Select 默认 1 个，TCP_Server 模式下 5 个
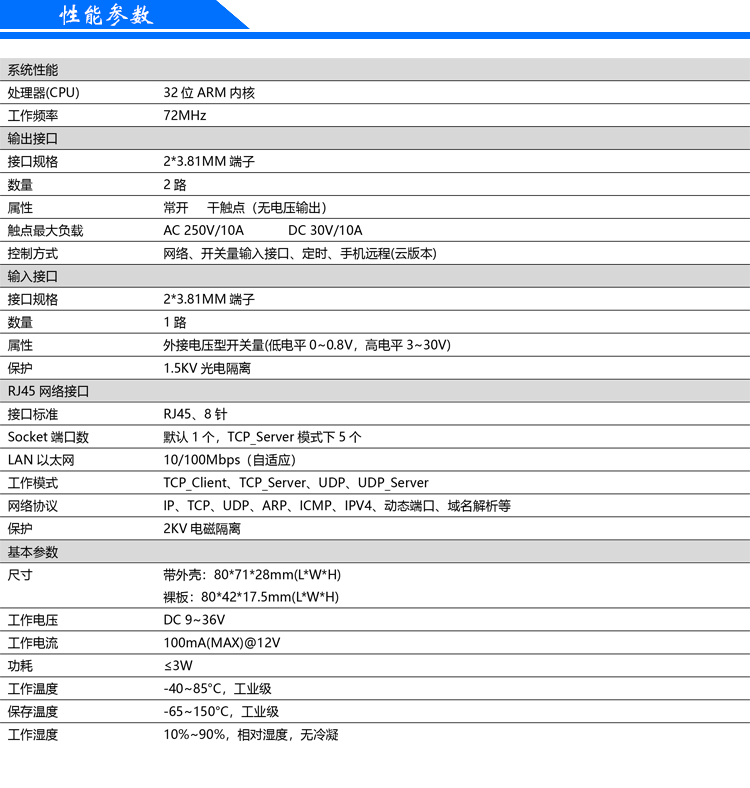Viewport: 750px width, 788px height. click(262, 437)
